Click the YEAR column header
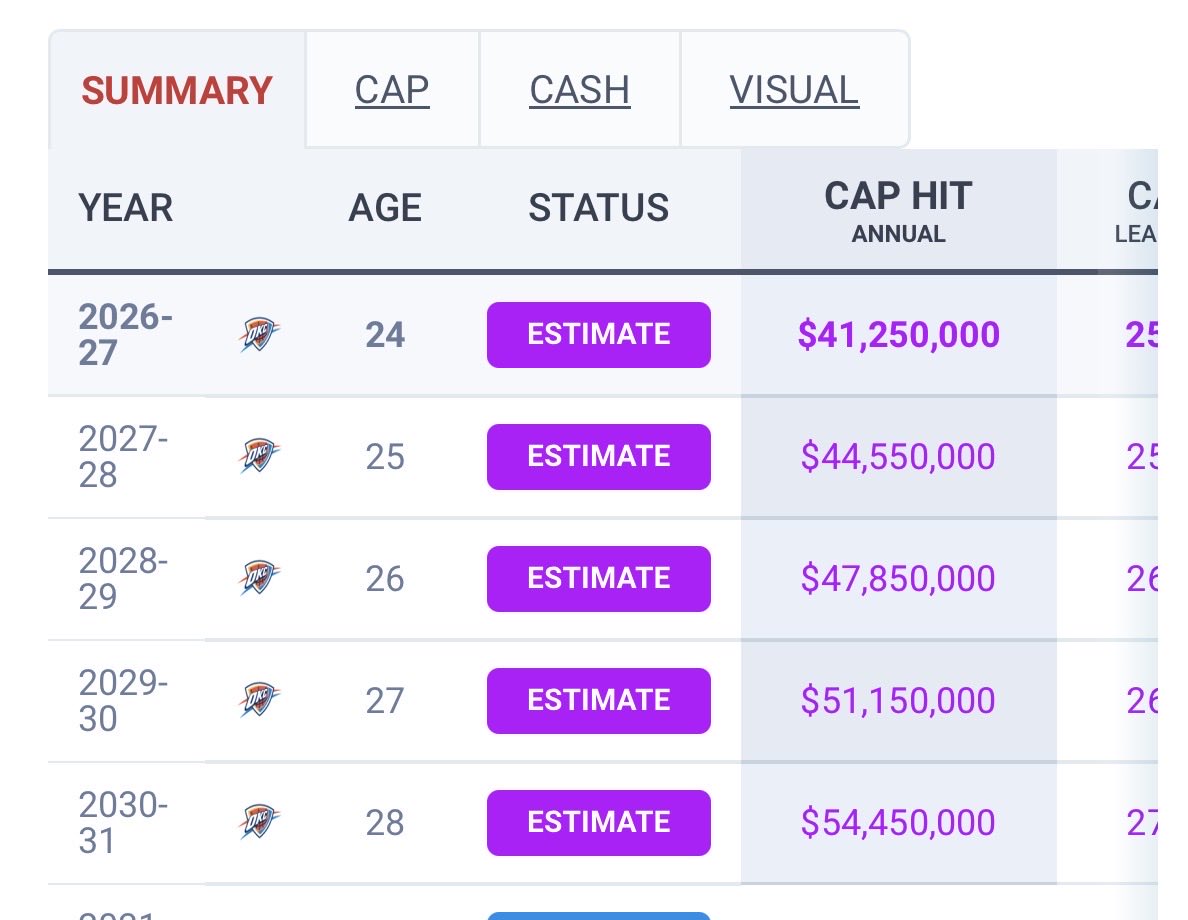1188x920 pixels. coord(126,208)
